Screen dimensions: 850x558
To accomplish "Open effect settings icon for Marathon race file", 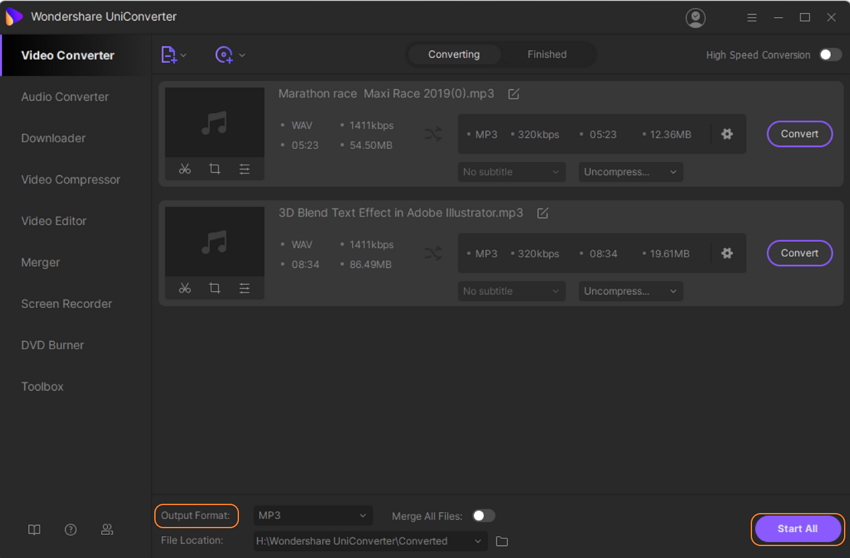I will pos(244,170).
